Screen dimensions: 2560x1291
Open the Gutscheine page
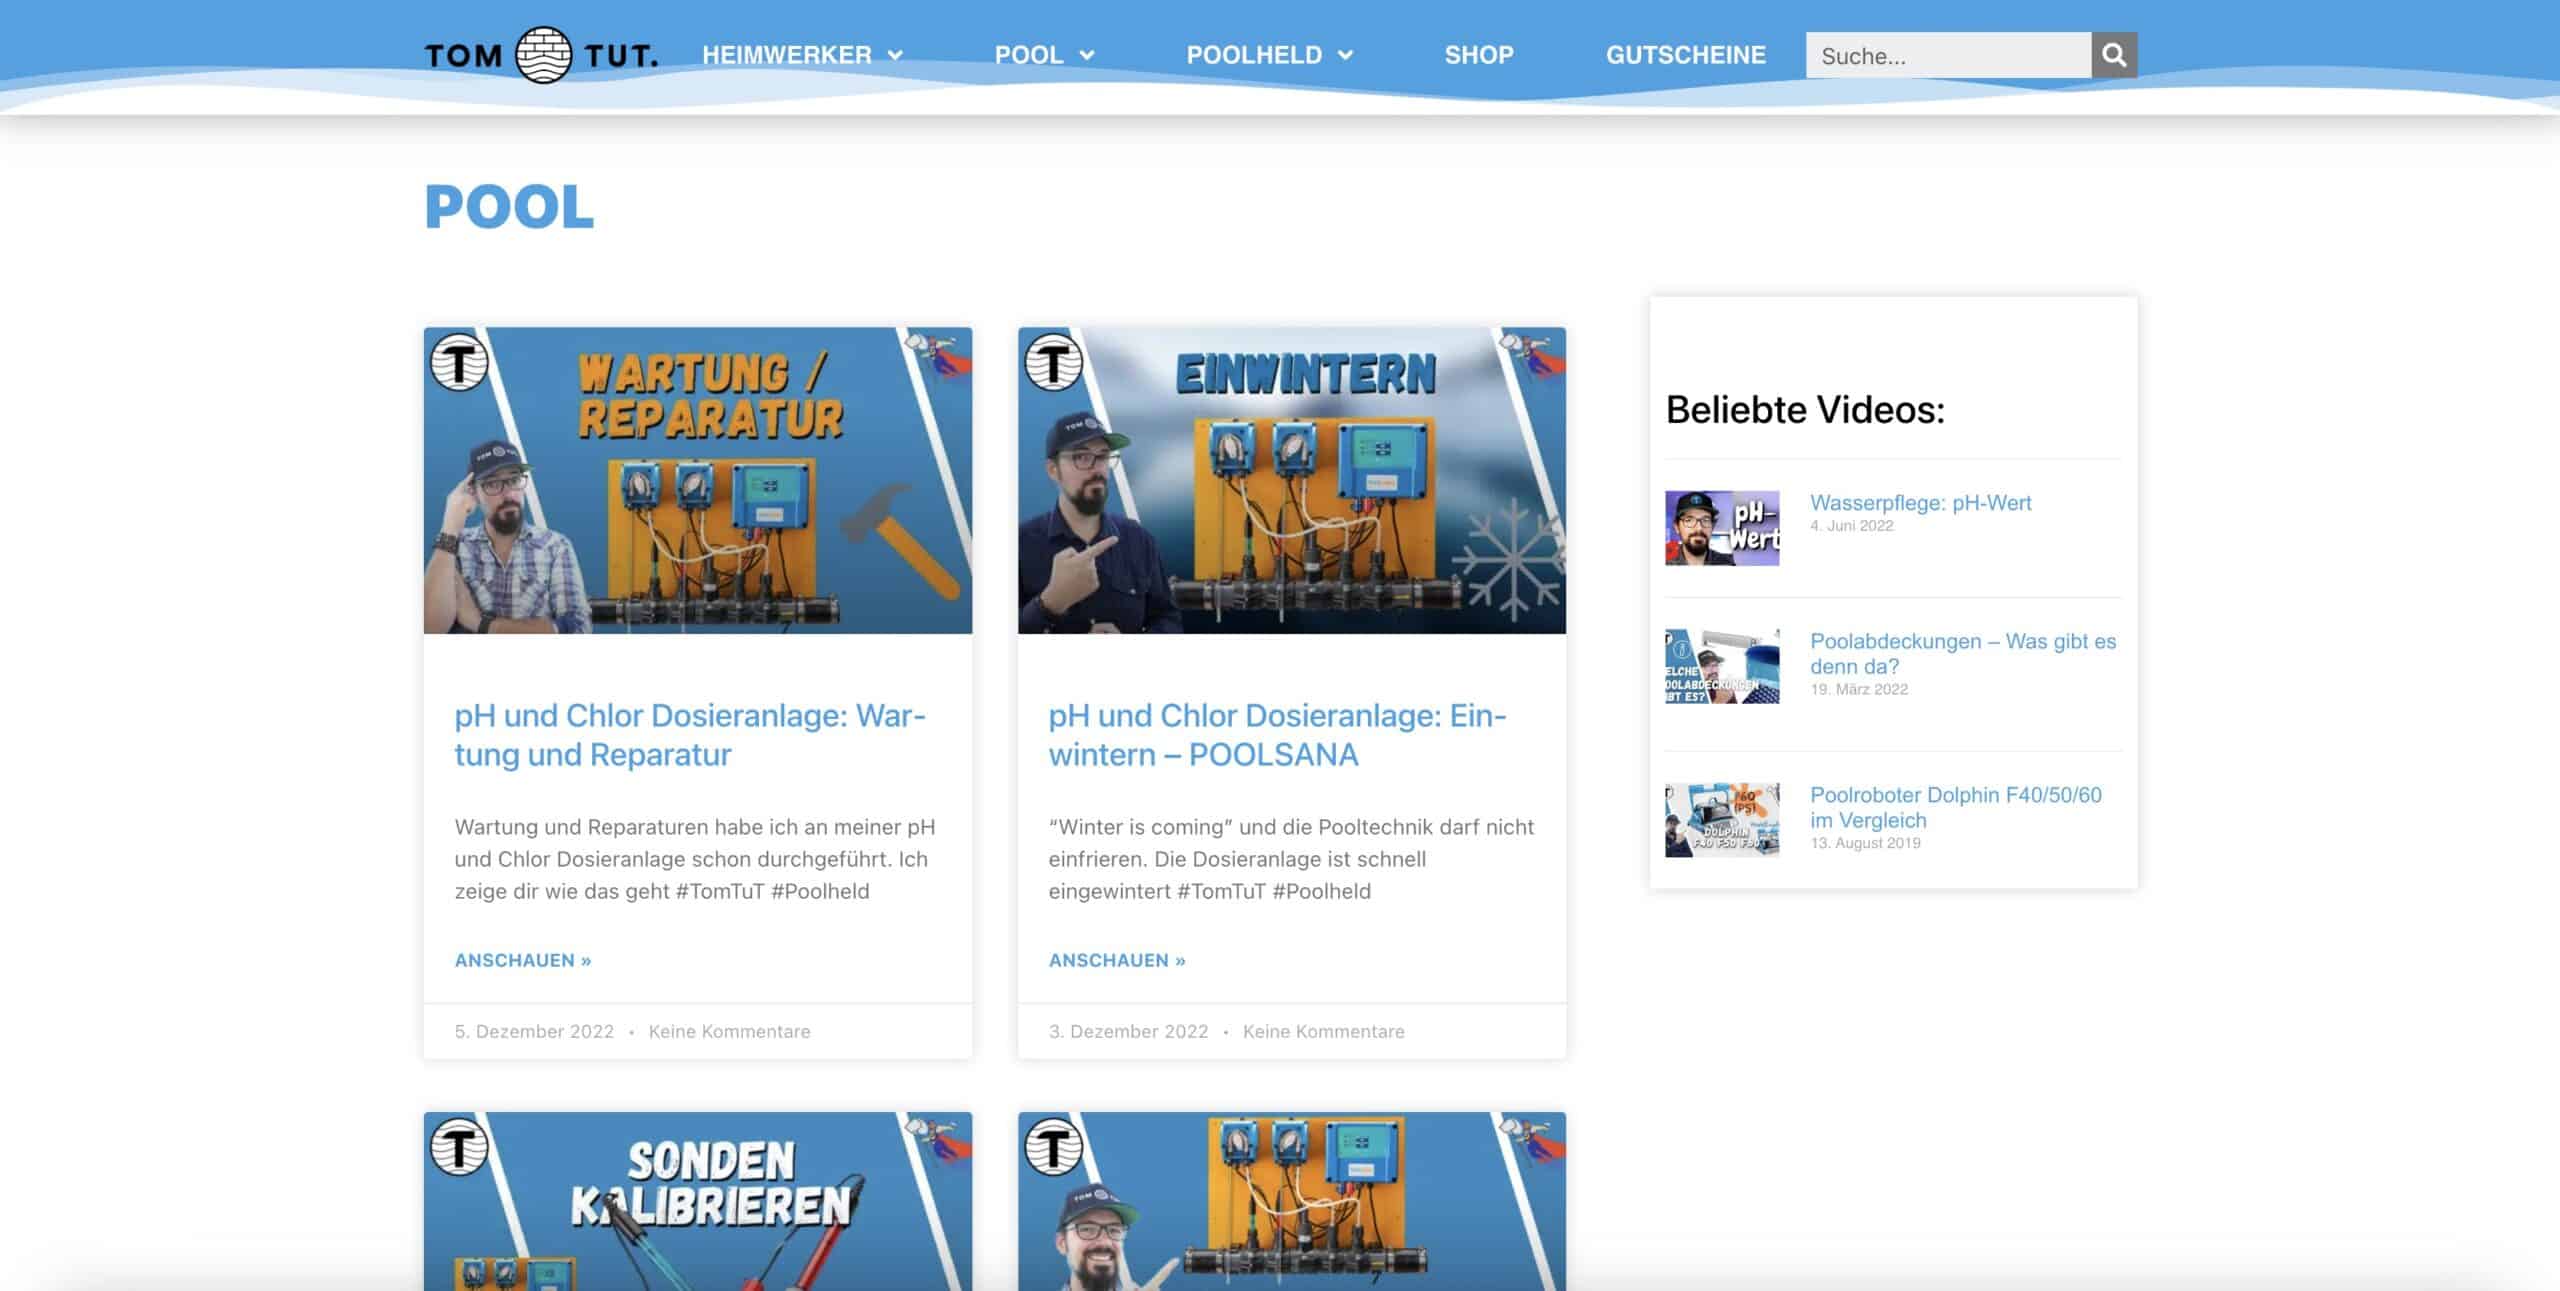coord(1686,55)
